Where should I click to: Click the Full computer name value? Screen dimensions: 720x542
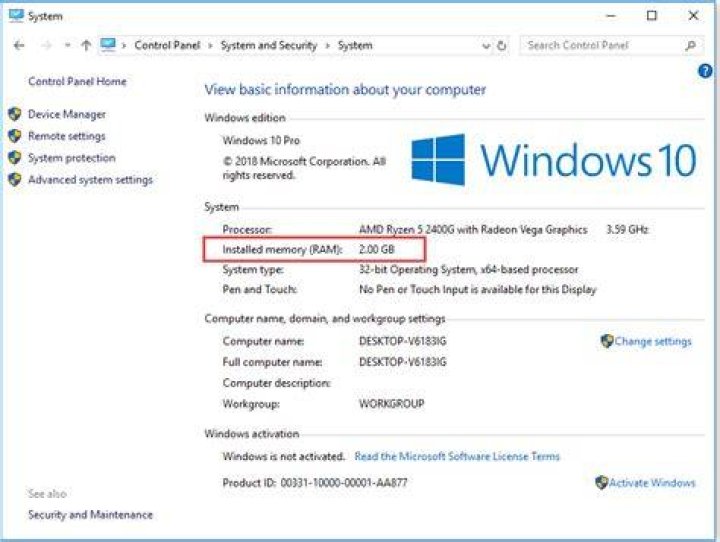pyautogui.click(x=402, y=362)
